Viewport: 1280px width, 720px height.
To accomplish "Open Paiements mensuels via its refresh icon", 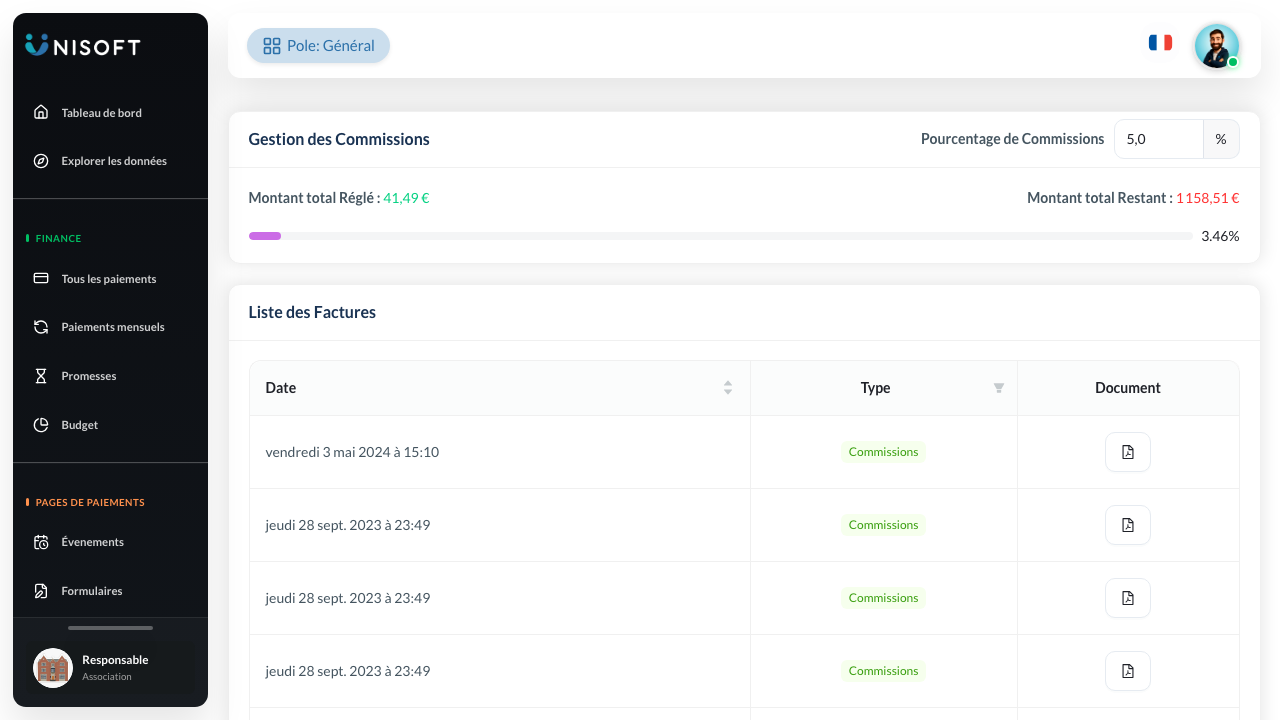I will [41, 327].
